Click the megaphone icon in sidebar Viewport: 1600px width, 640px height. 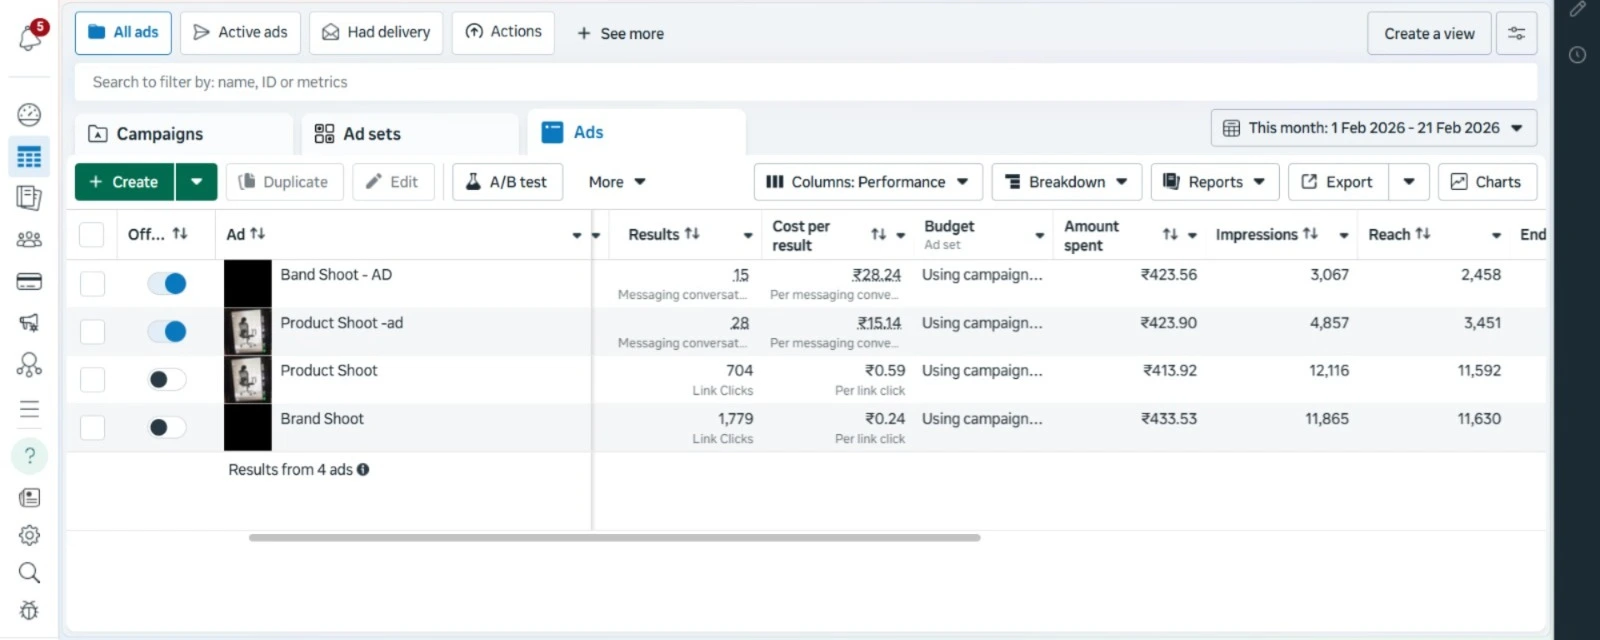coord(30,323)
